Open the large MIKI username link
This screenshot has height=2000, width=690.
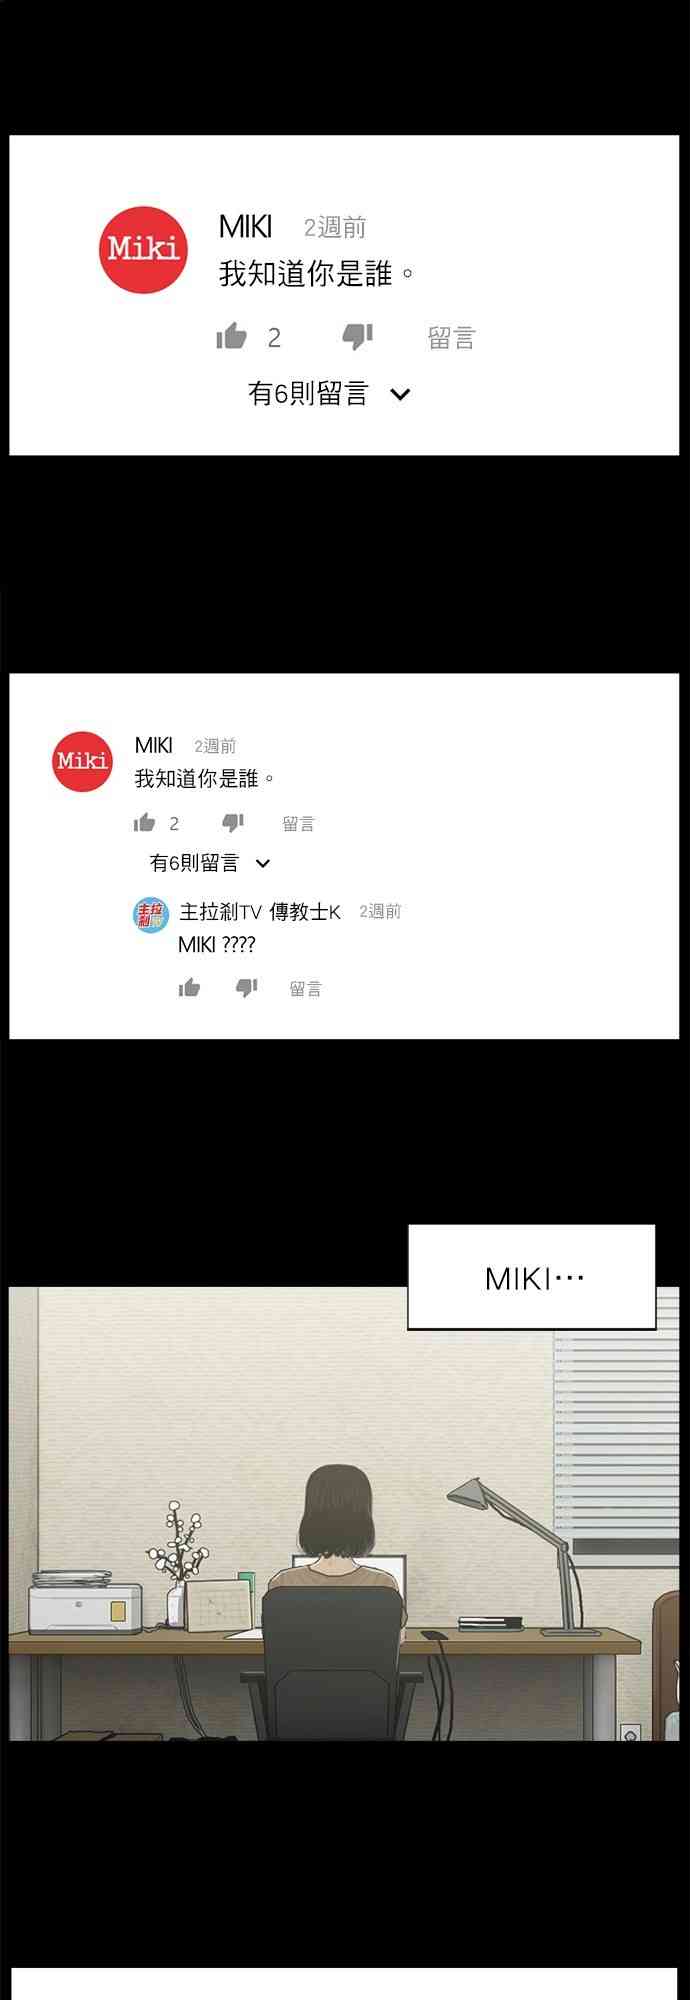coord(245,227)
